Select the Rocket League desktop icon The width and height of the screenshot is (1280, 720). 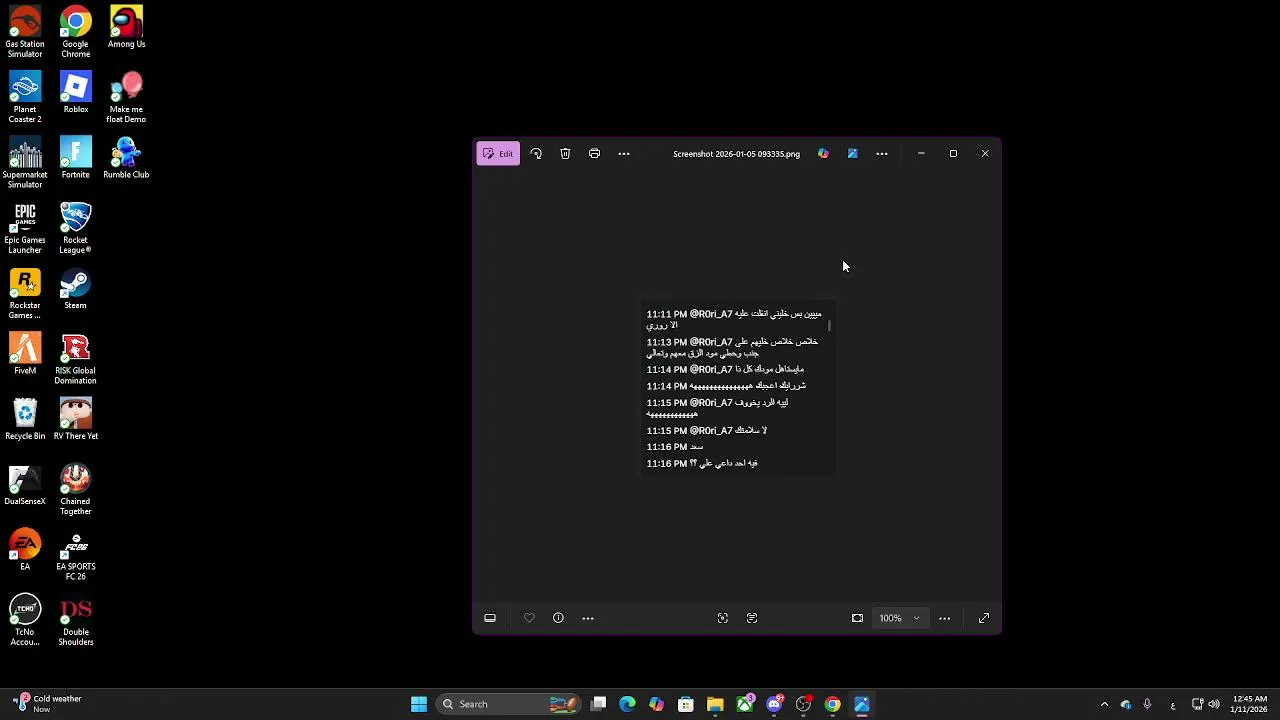(x=75, y=228)
